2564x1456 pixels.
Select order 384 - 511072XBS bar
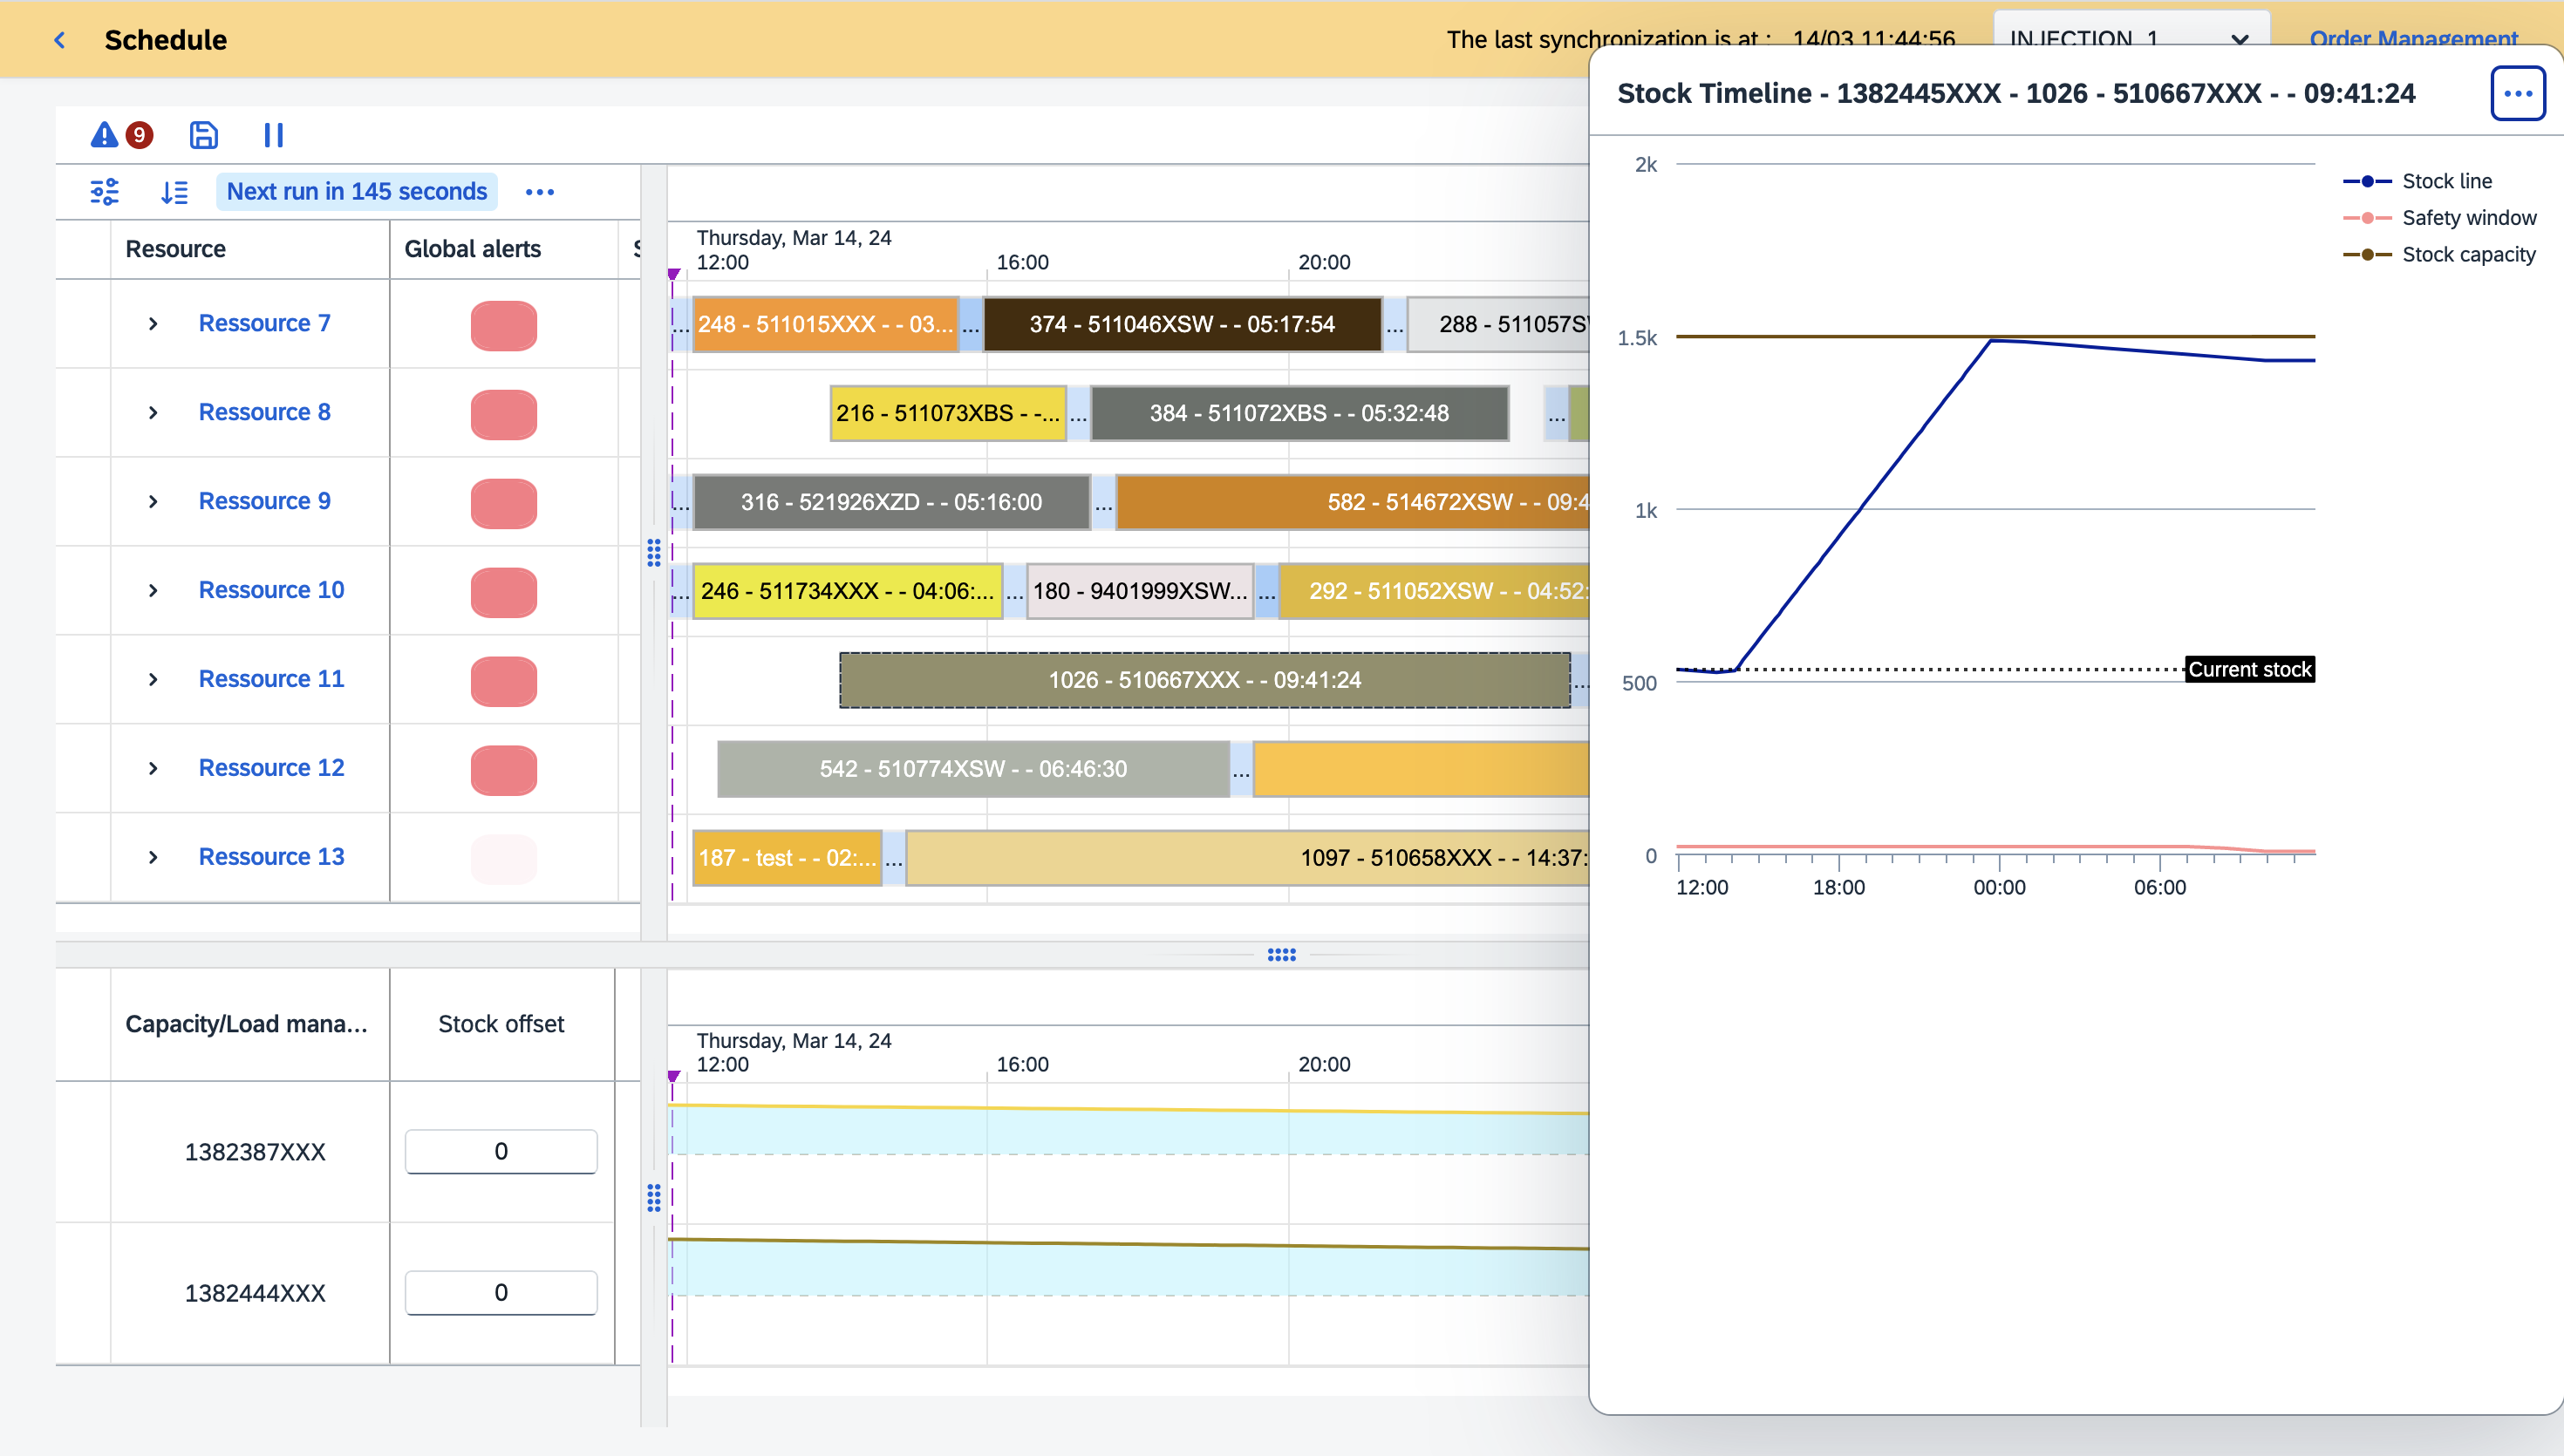(1299, 413)
